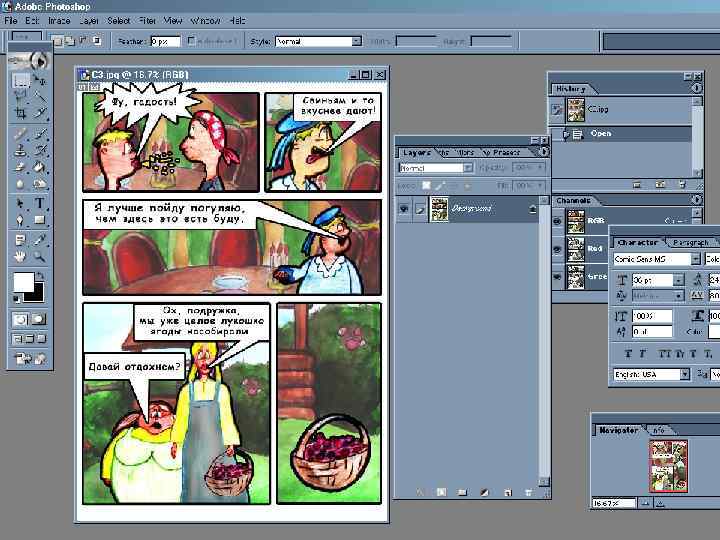
Task: Open the Comic Sans MS font dropdown
Action: click(x=695, y=259)
